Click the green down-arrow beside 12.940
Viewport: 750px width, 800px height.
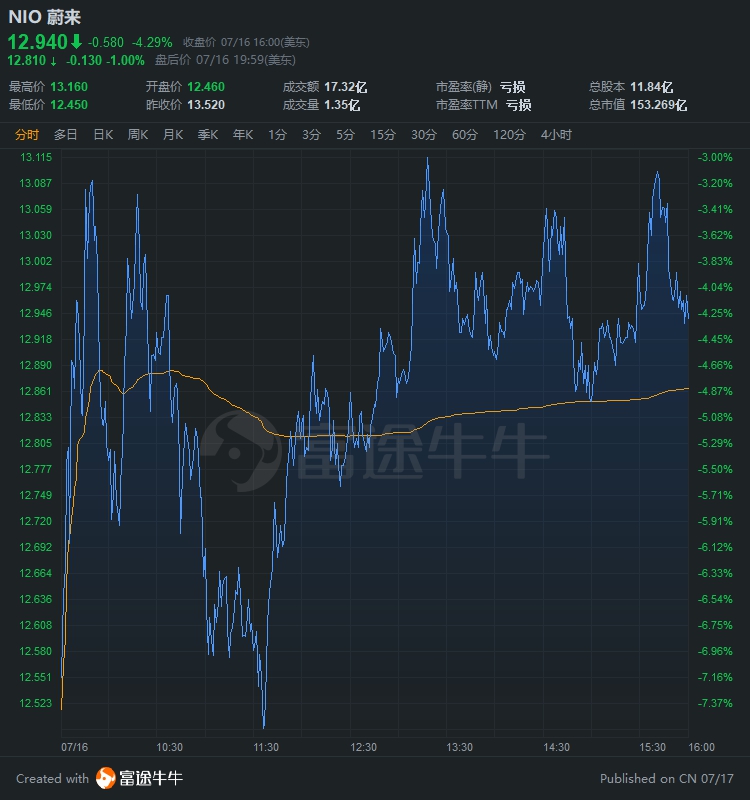click(76, 41)
